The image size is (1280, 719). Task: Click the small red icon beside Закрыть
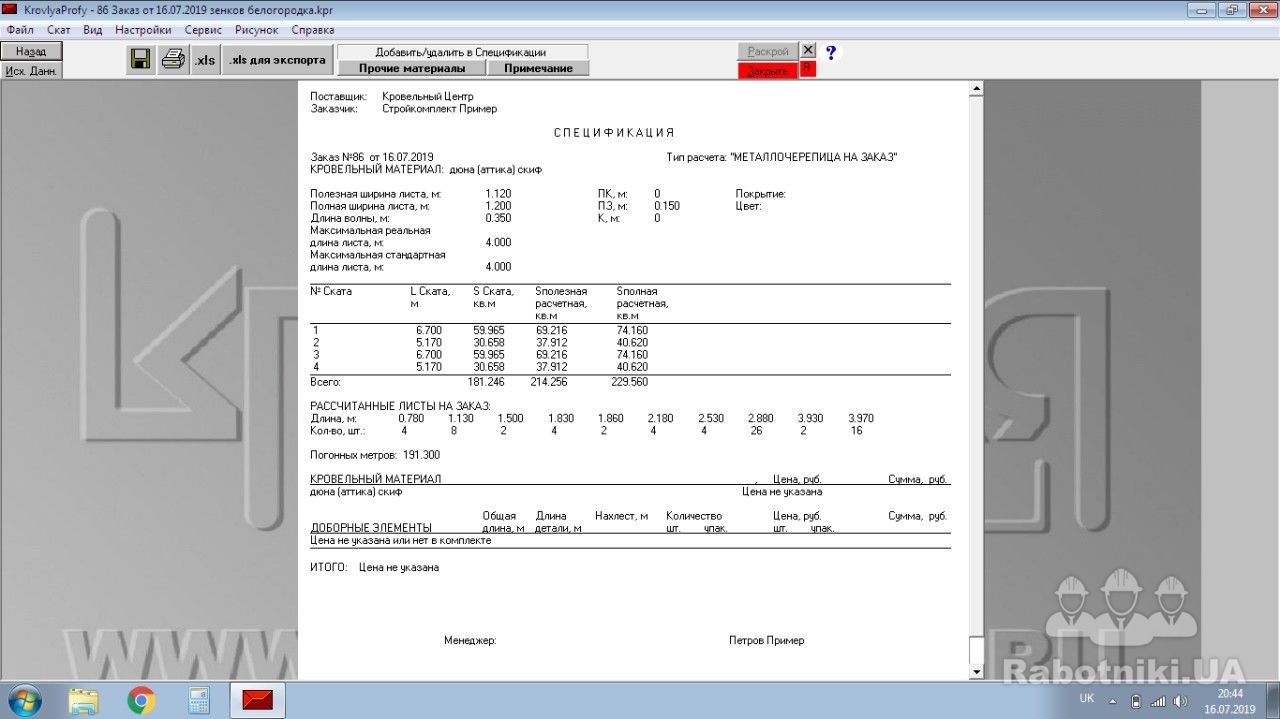coord(808,69)
